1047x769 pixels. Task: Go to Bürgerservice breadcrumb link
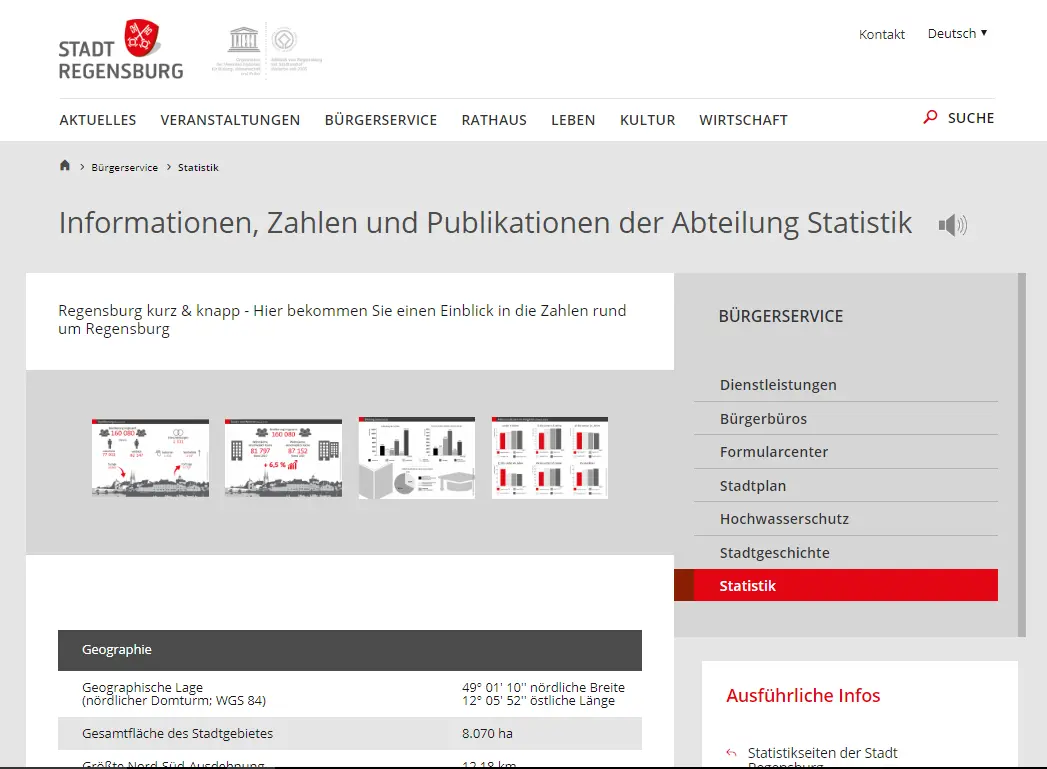coord(124,167)
